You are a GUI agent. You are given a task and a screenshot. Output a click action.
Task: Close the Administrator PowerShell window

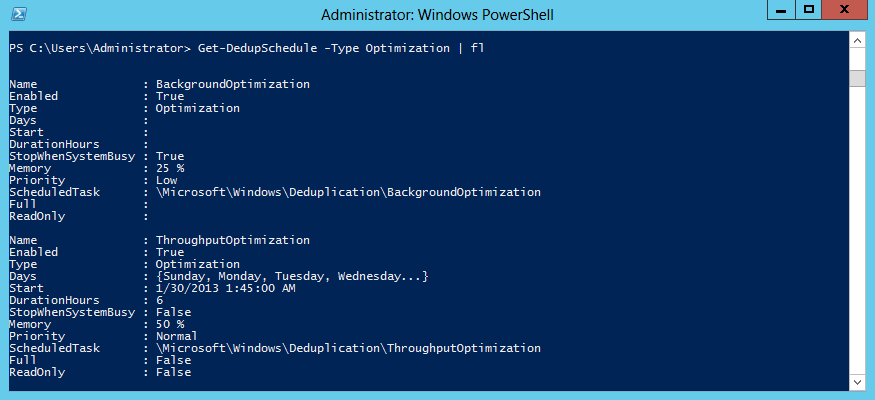pos(844,11)
